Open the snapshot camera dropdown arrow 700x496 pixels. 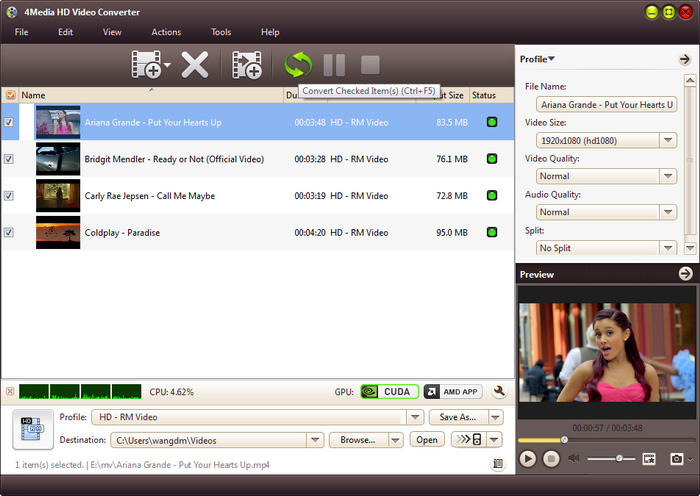[x=690, y=459]
